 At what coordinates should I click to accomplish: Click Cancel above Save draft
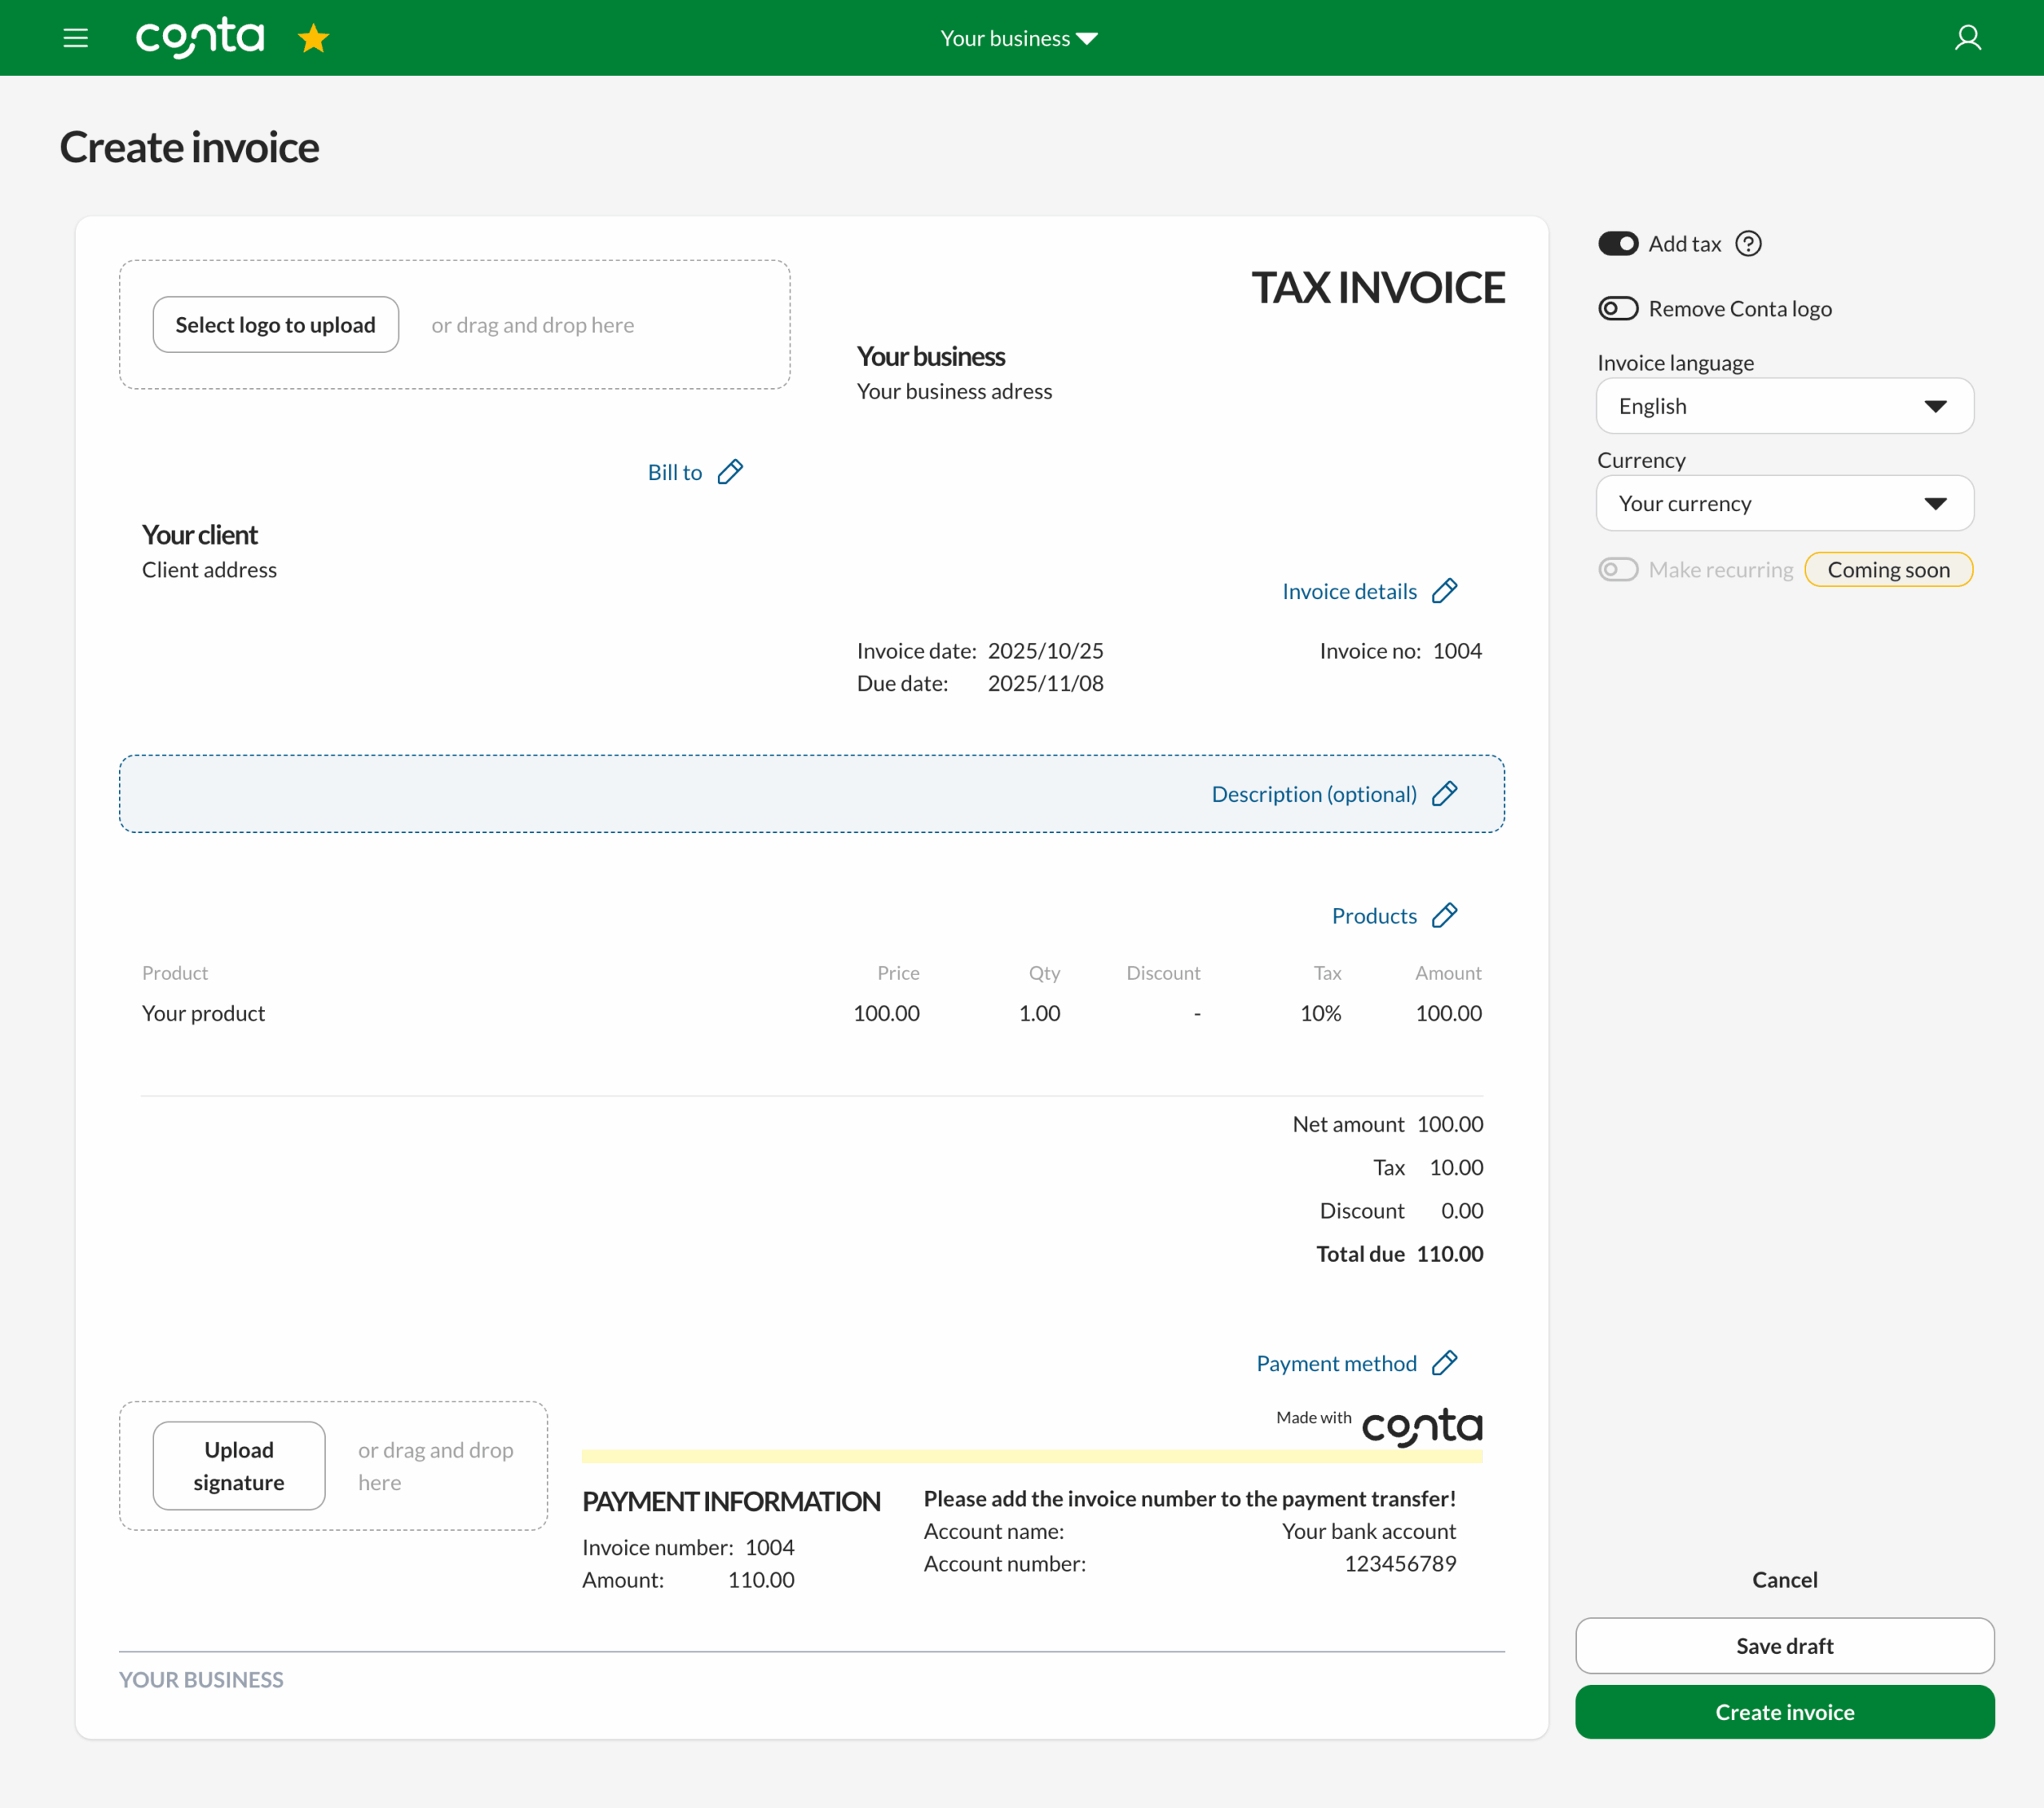click(x=1784, y=1579)
